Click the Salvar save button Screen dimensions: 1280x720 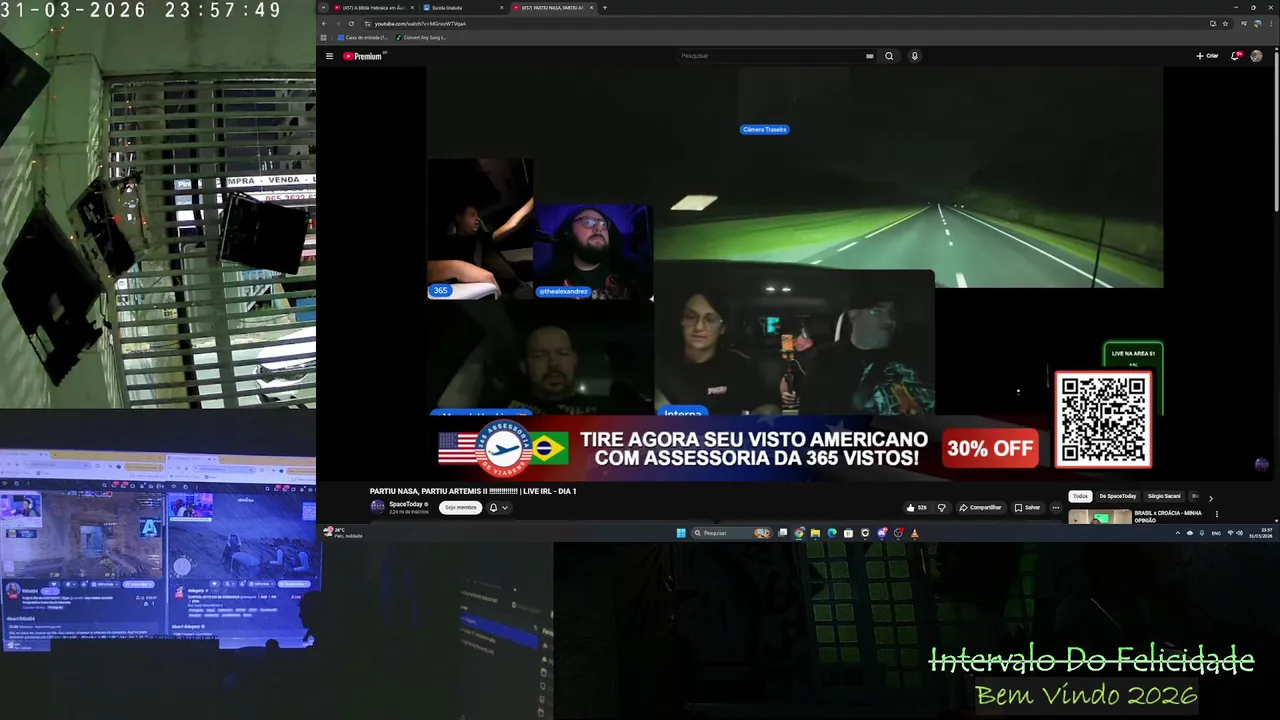point(1027,507)
